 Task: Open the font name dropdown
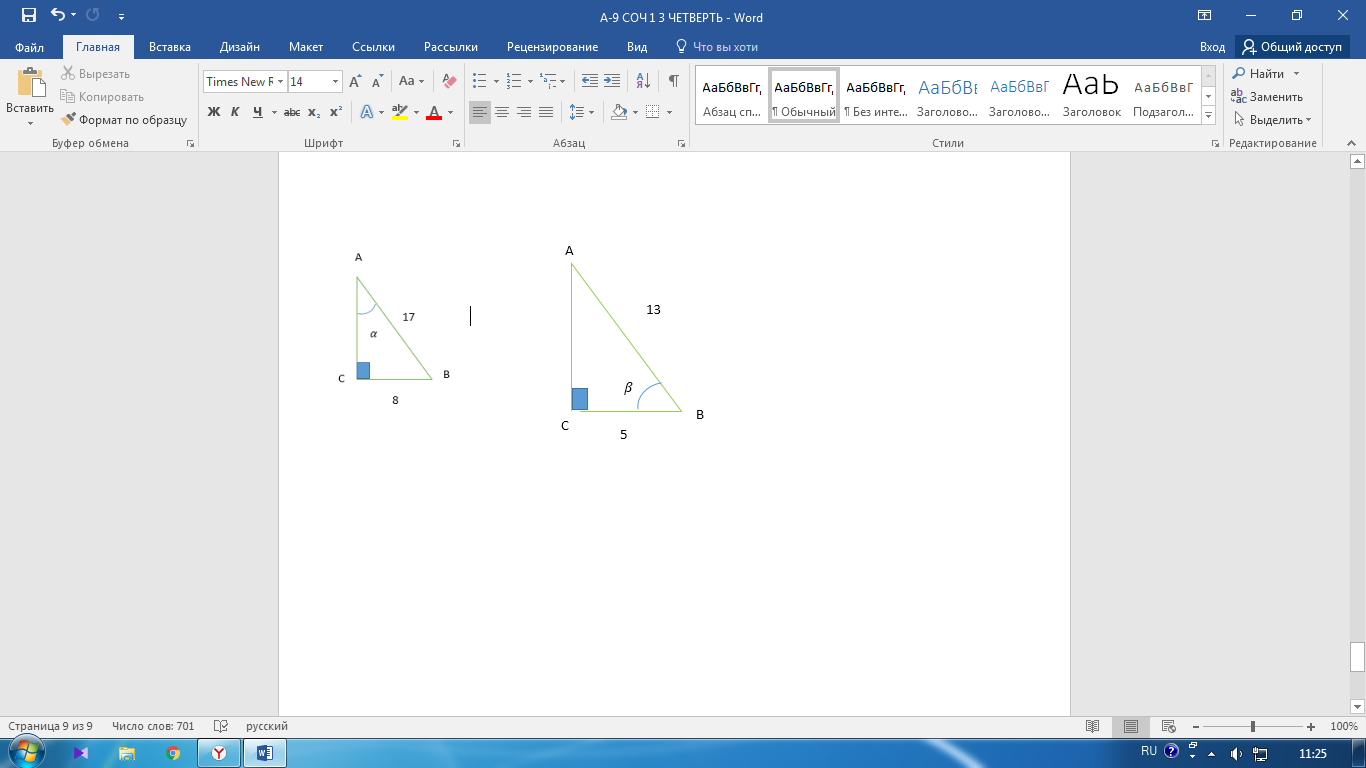(x=281, y=82)
